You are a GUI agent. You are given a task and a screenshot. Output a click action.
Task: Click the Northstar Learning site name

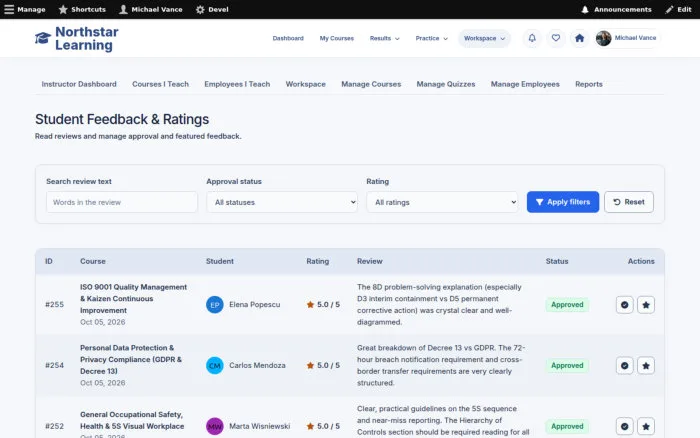pyautogui.click(x=87, y=38)
